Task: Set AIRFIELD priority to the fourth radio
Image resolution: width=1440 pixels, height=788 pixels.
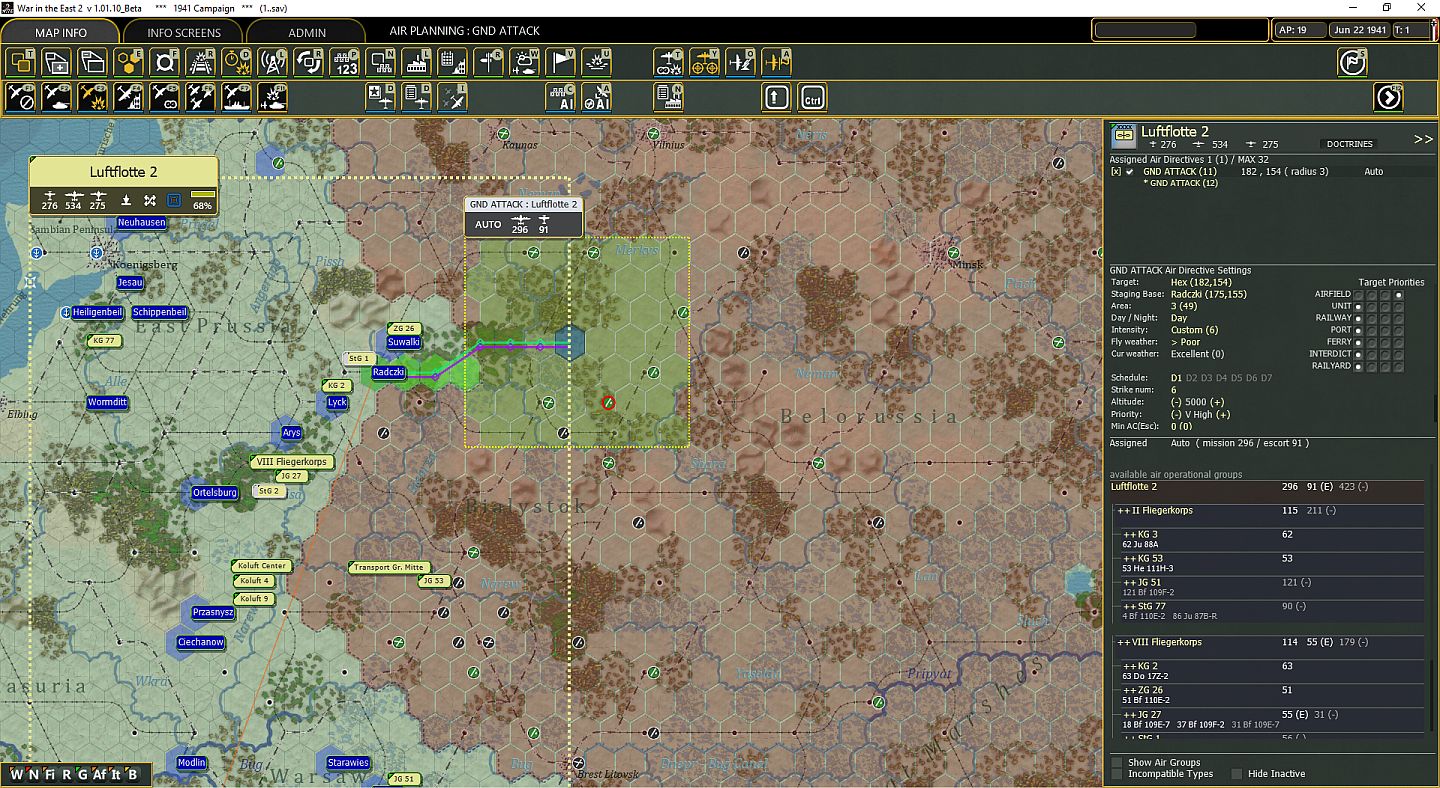Action: coord(1398,295)
